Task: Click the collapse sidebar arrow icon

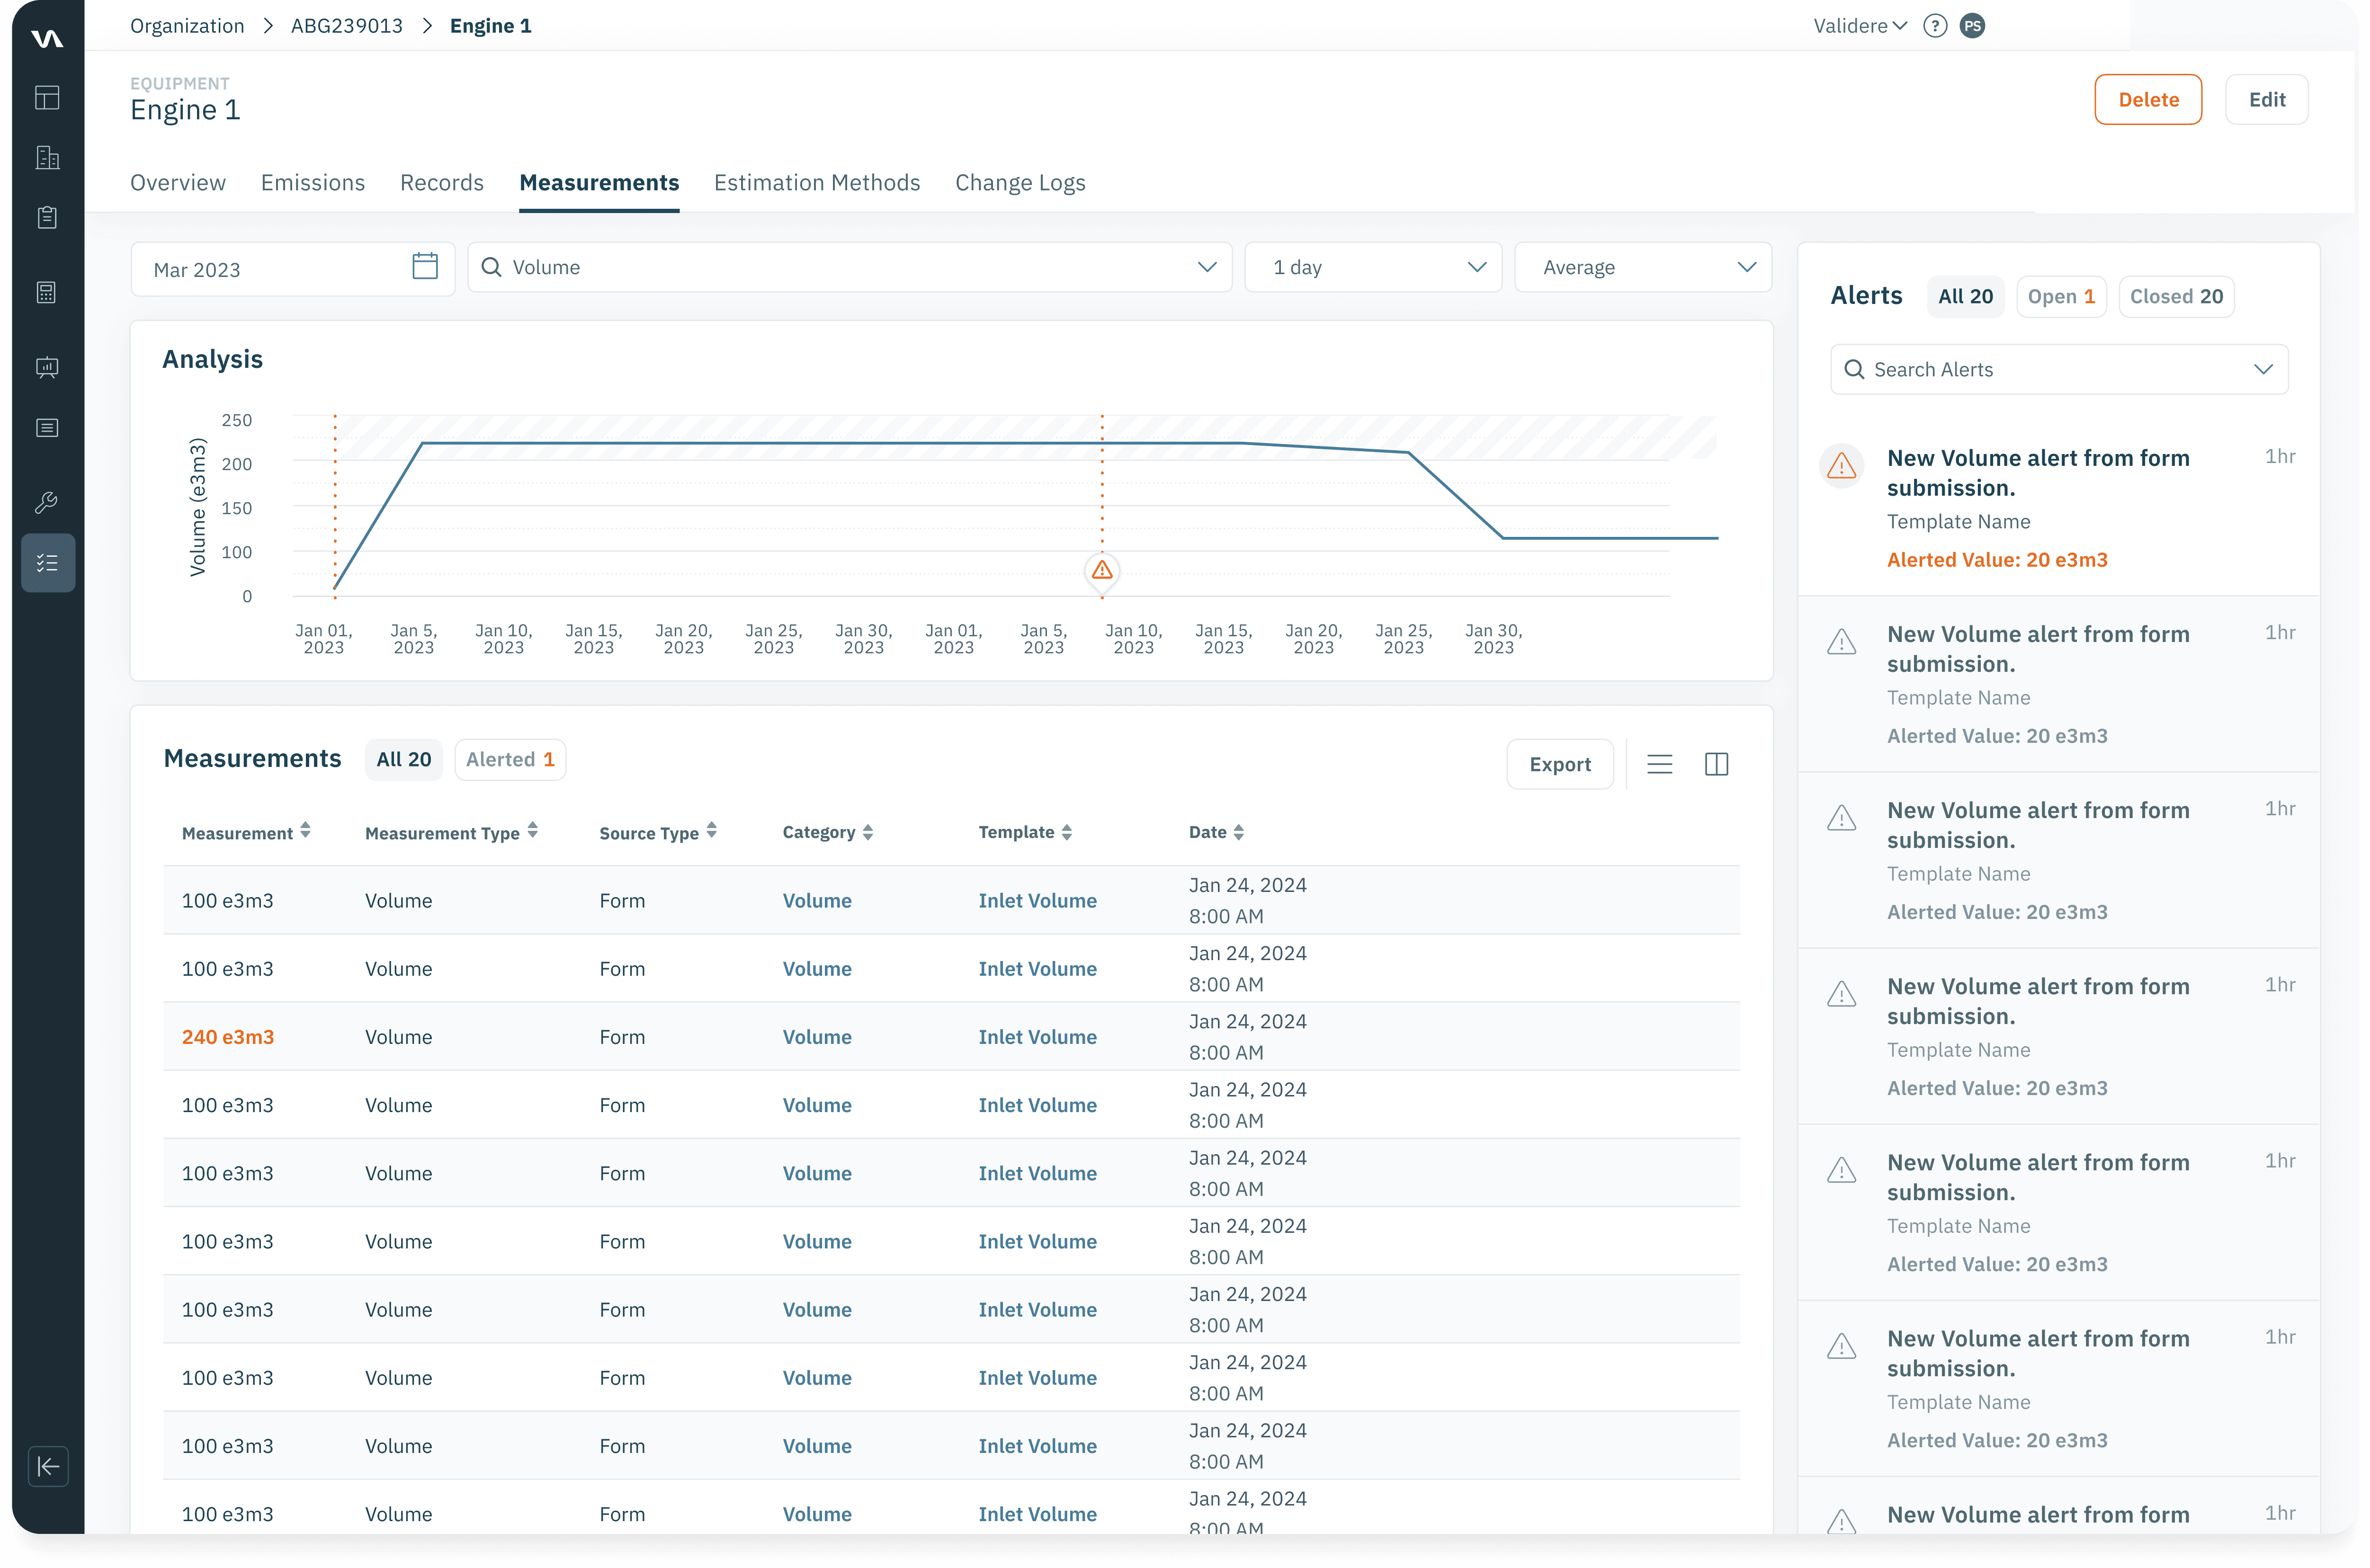Action: point(48,1466)
